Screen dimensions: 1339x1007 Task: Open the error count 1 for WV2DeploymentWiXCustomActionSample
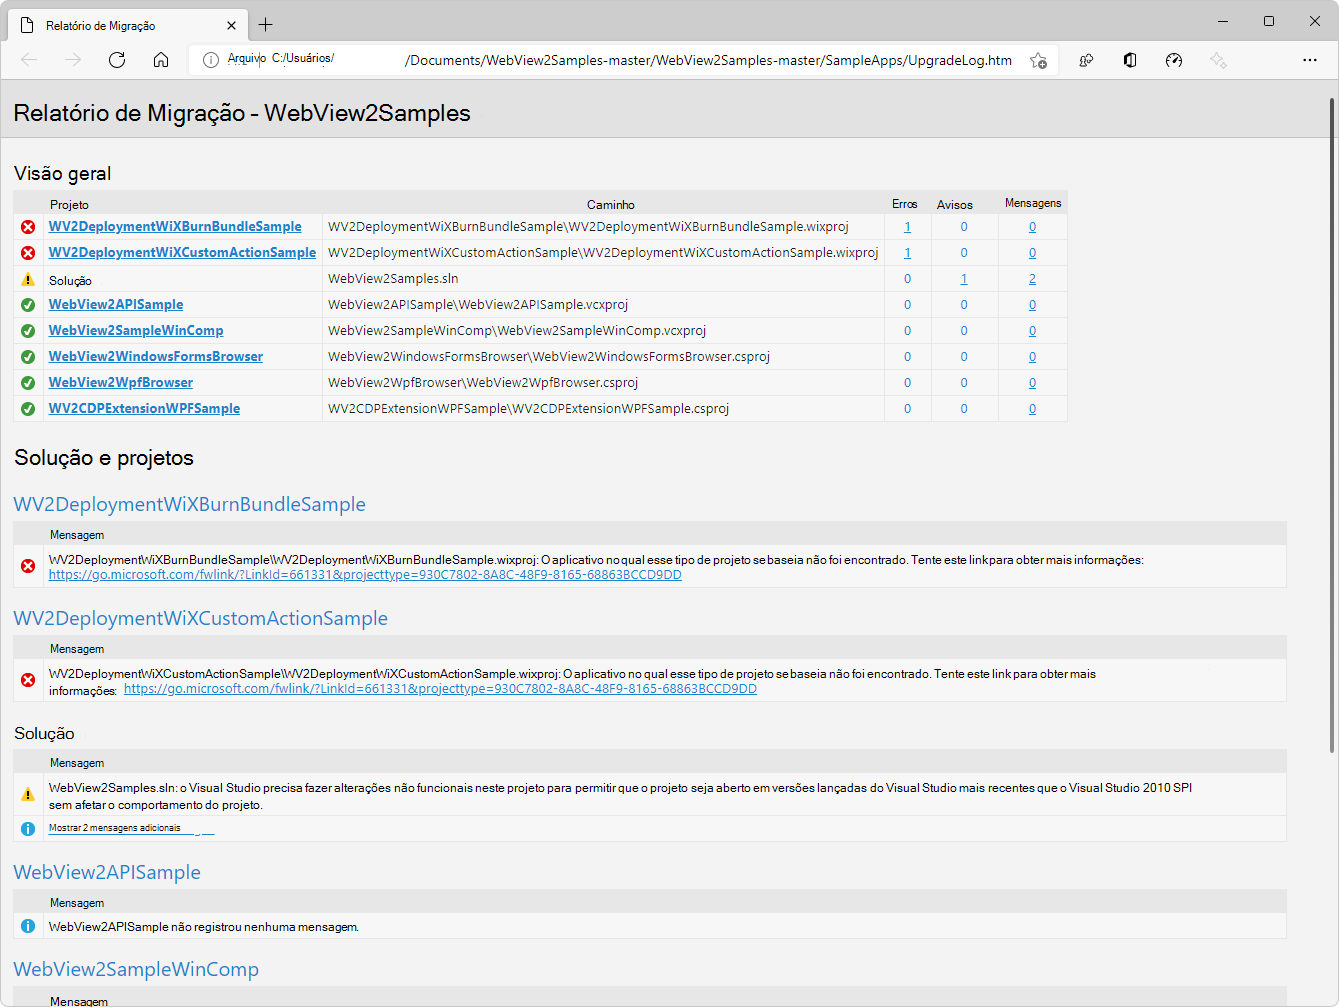point(906,252)
